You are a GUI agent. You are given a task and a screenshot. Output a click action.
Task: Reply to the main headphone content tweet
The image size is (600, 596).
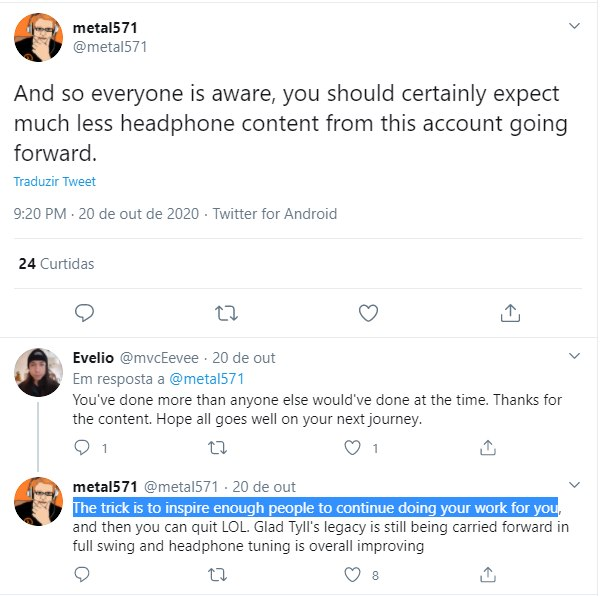click(86, 313)
